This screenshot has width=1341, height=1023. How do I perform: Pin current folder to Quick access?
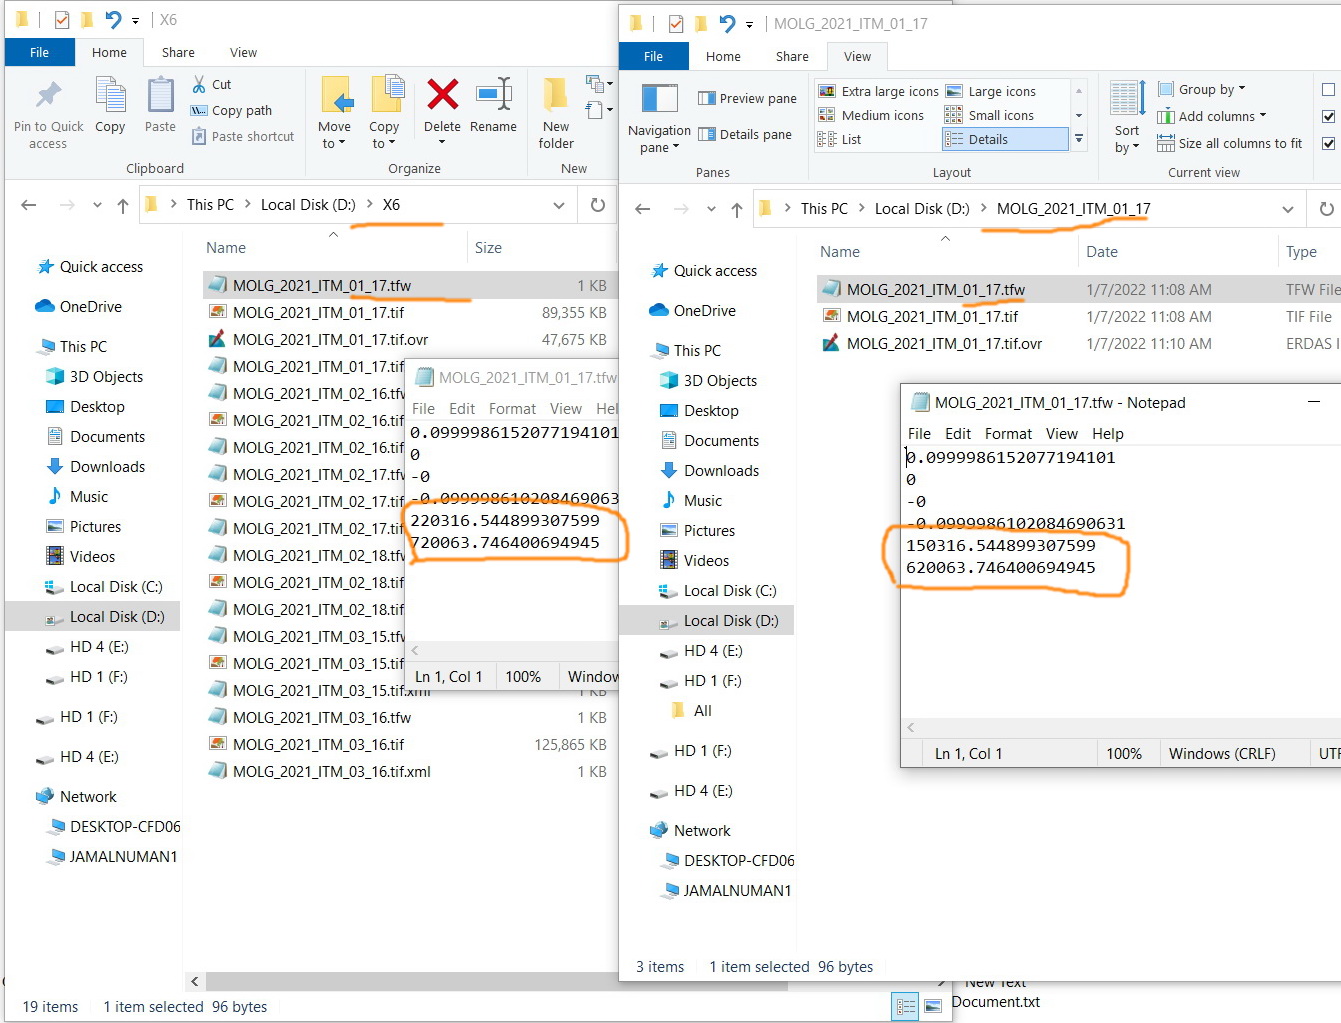tap(47, 112)
